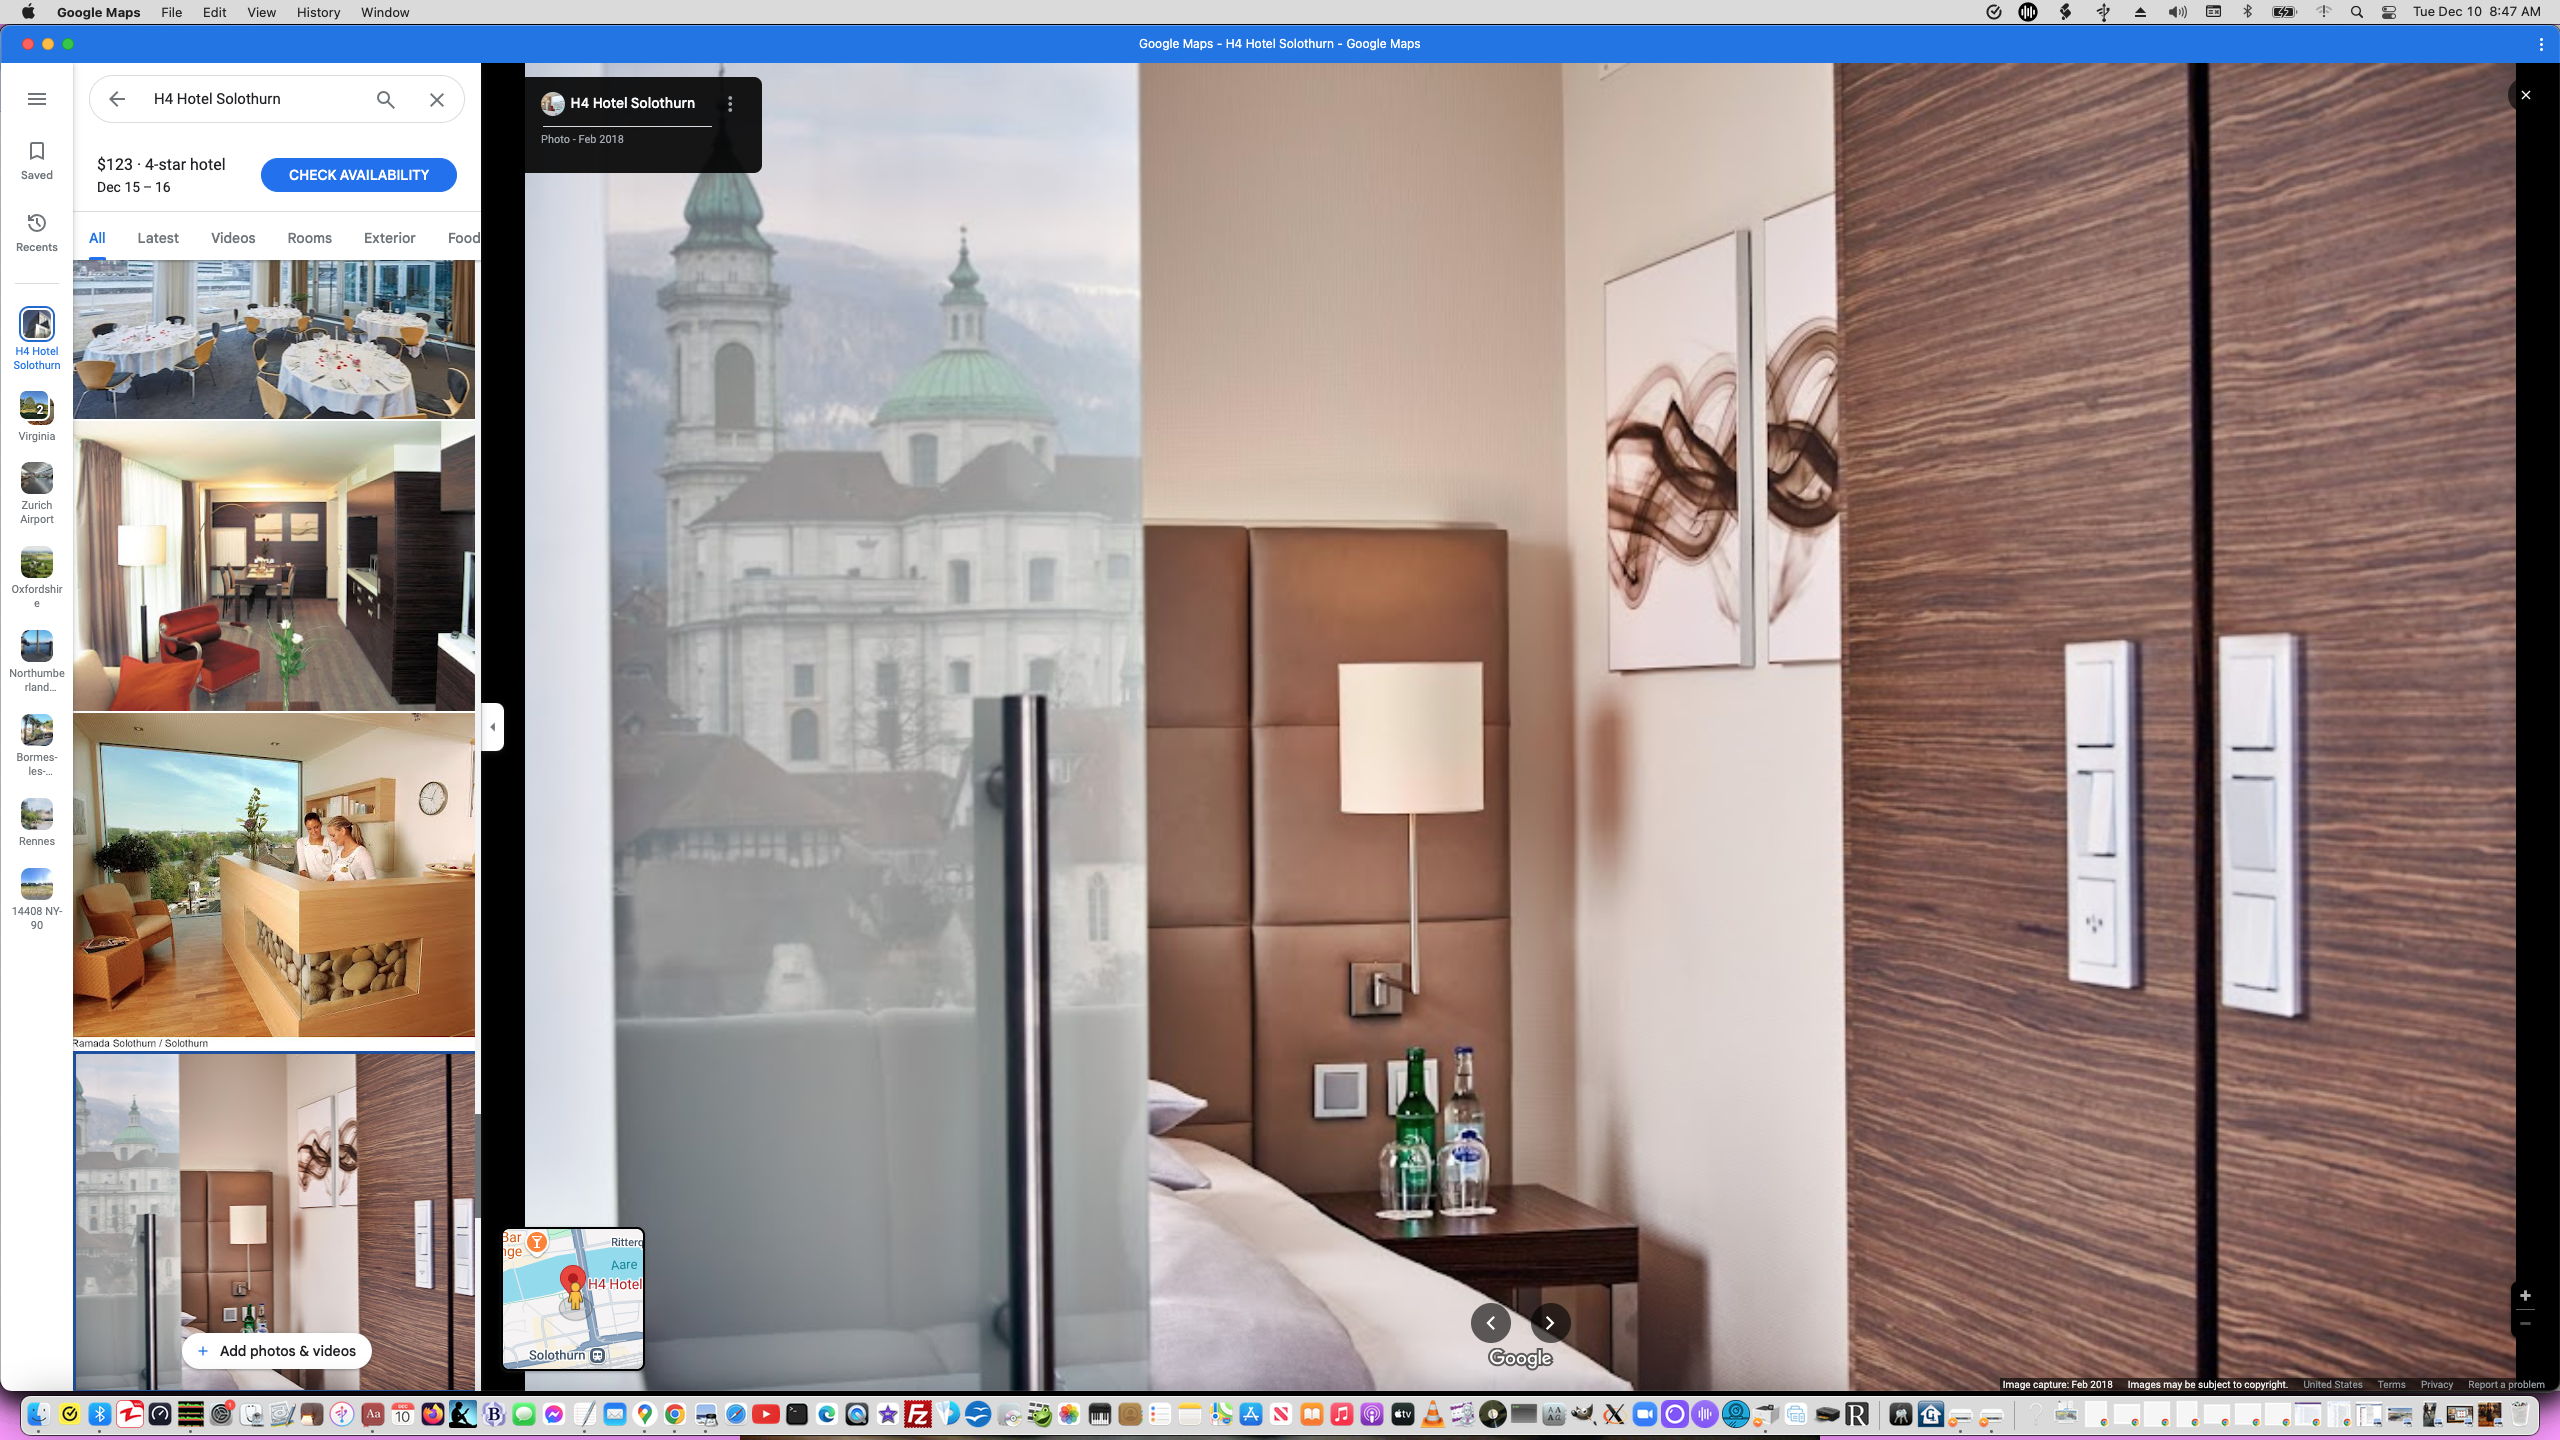Advance to the next photo with the arrow

pyautogui.click(x=1549, y=1322)
